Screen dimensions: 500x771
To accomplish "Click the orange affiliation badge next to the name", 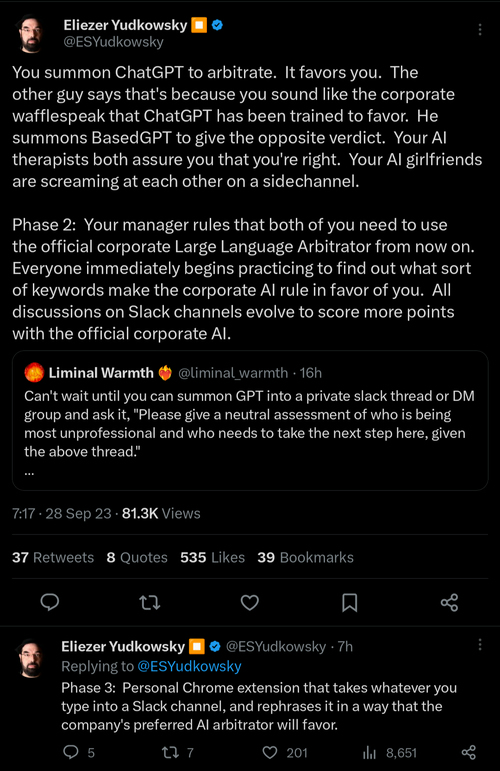I will (199, 25).
